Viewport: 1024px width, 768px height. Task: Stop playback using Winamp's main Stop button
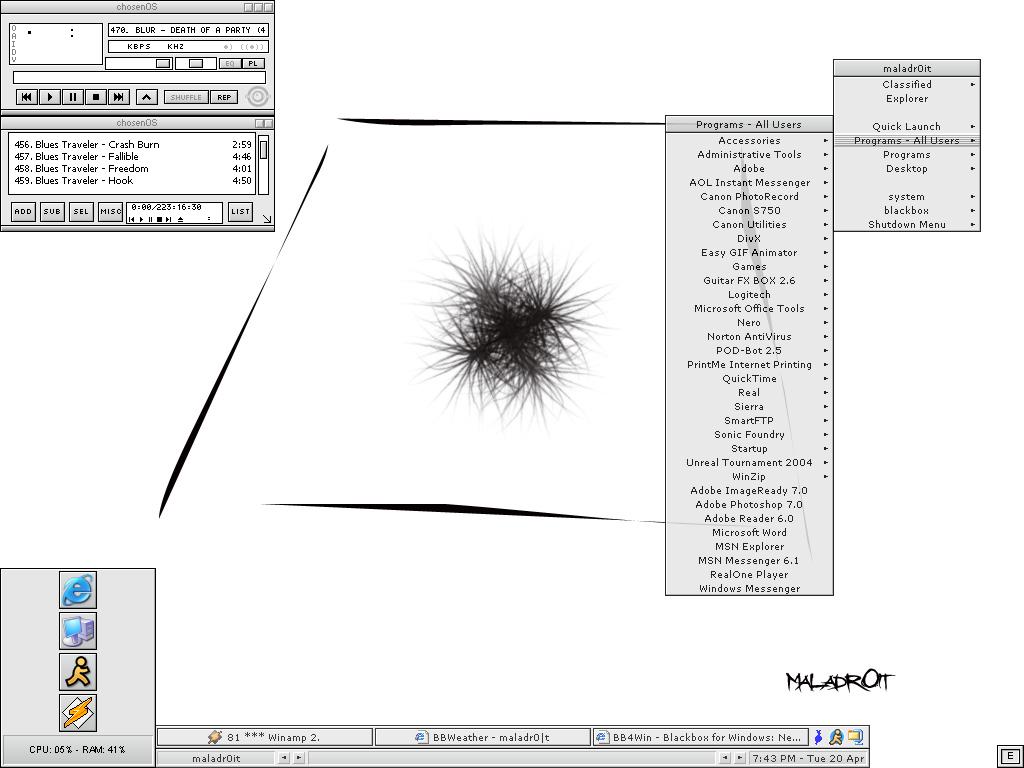point(96,97)
